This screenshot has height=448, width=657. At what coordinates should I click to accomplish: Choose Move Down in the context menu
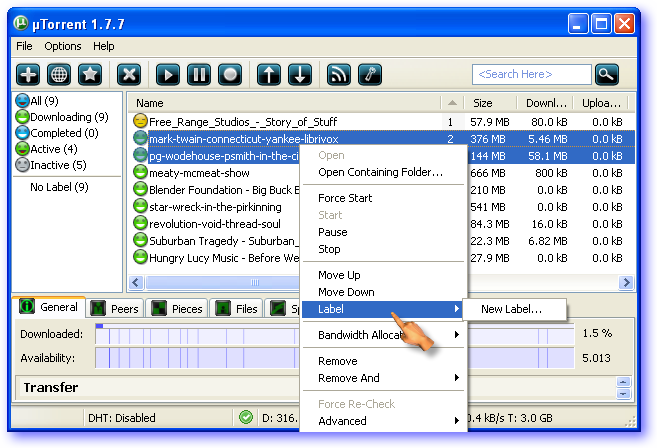coord(383,292)
